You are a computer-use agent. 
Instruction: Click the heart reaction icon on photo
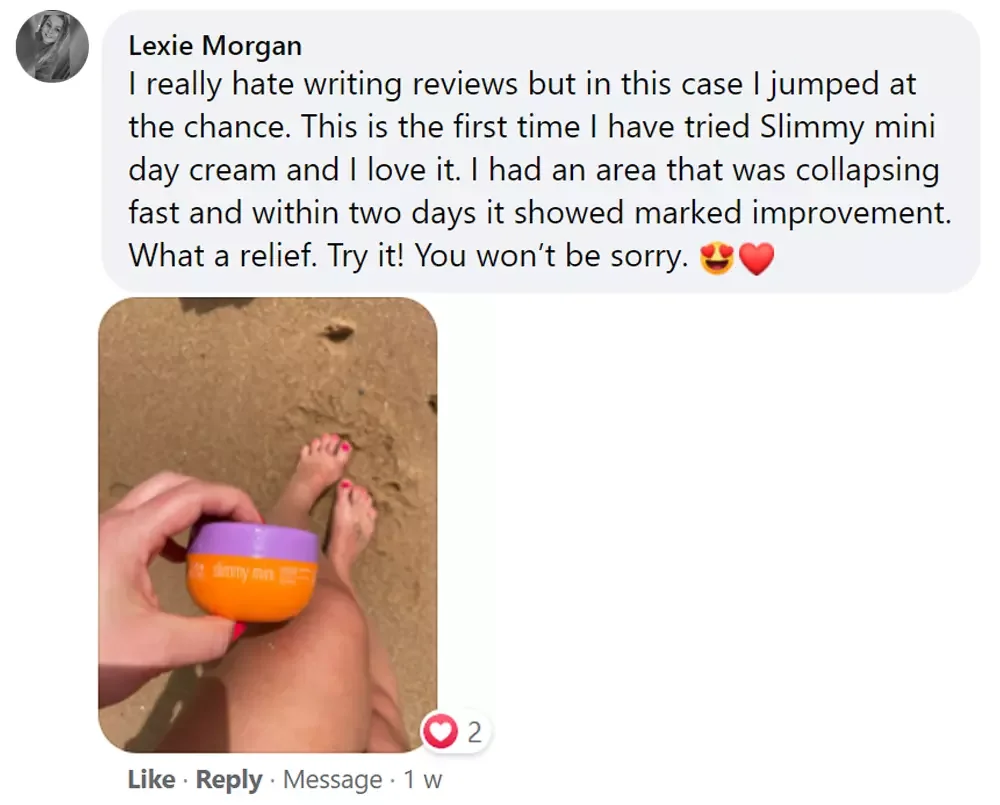click(x=440, y=731)
